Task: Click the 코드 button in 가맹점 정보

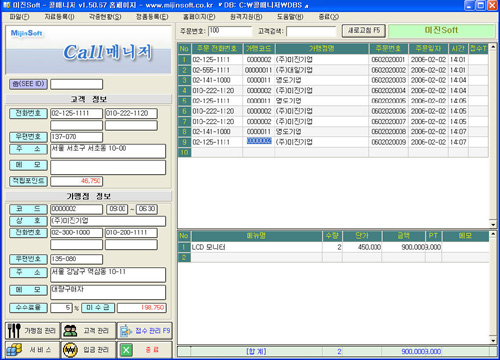Action: (x=28, y=209)
